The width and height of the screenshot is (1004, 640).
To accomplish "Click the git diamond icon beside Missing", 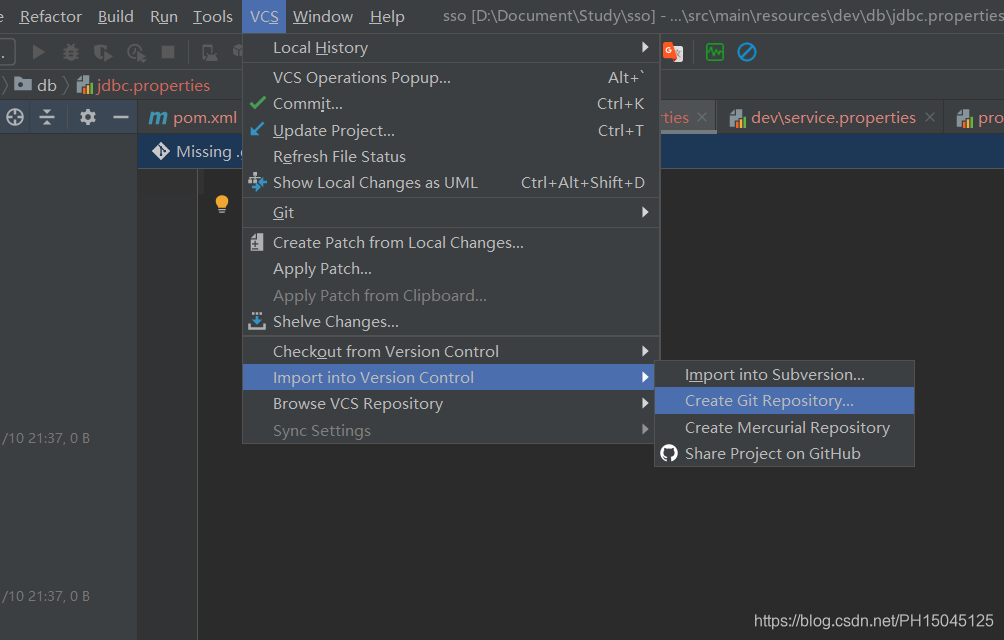I will point(161,152).
